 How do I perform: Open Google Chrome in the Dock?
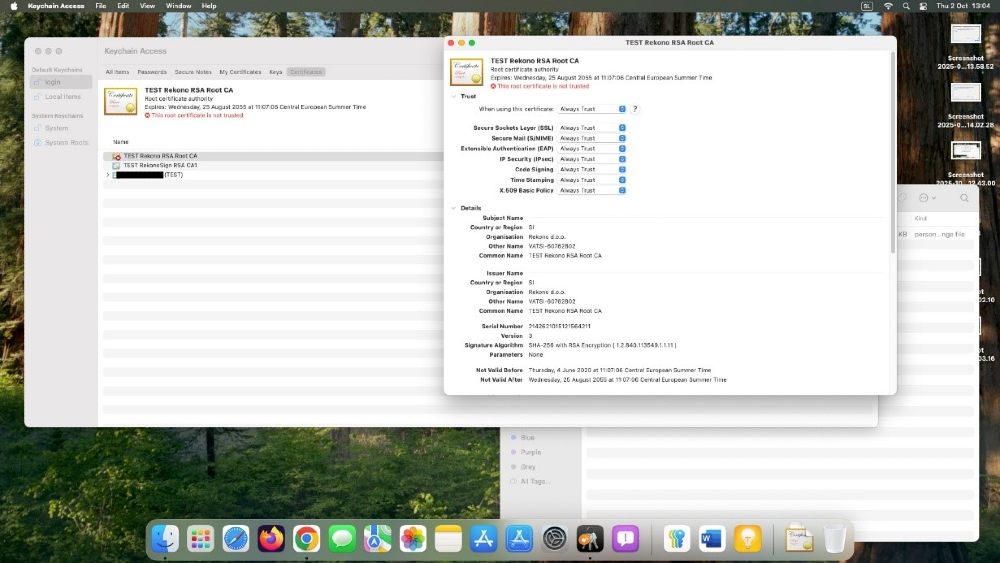(x=307, y=539)
